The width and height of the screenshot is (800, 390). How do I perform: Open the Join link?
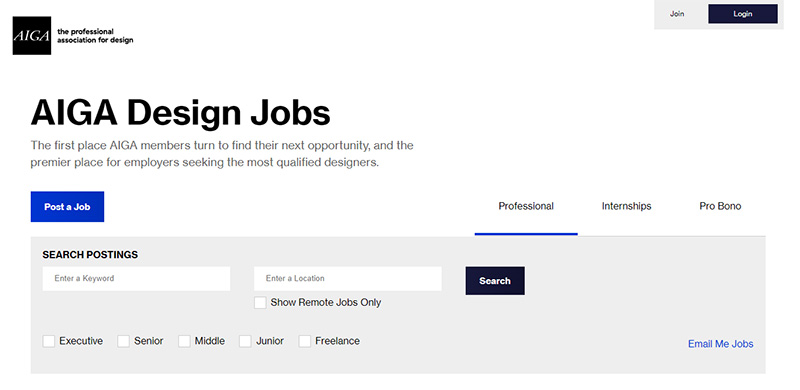point(677,14)
